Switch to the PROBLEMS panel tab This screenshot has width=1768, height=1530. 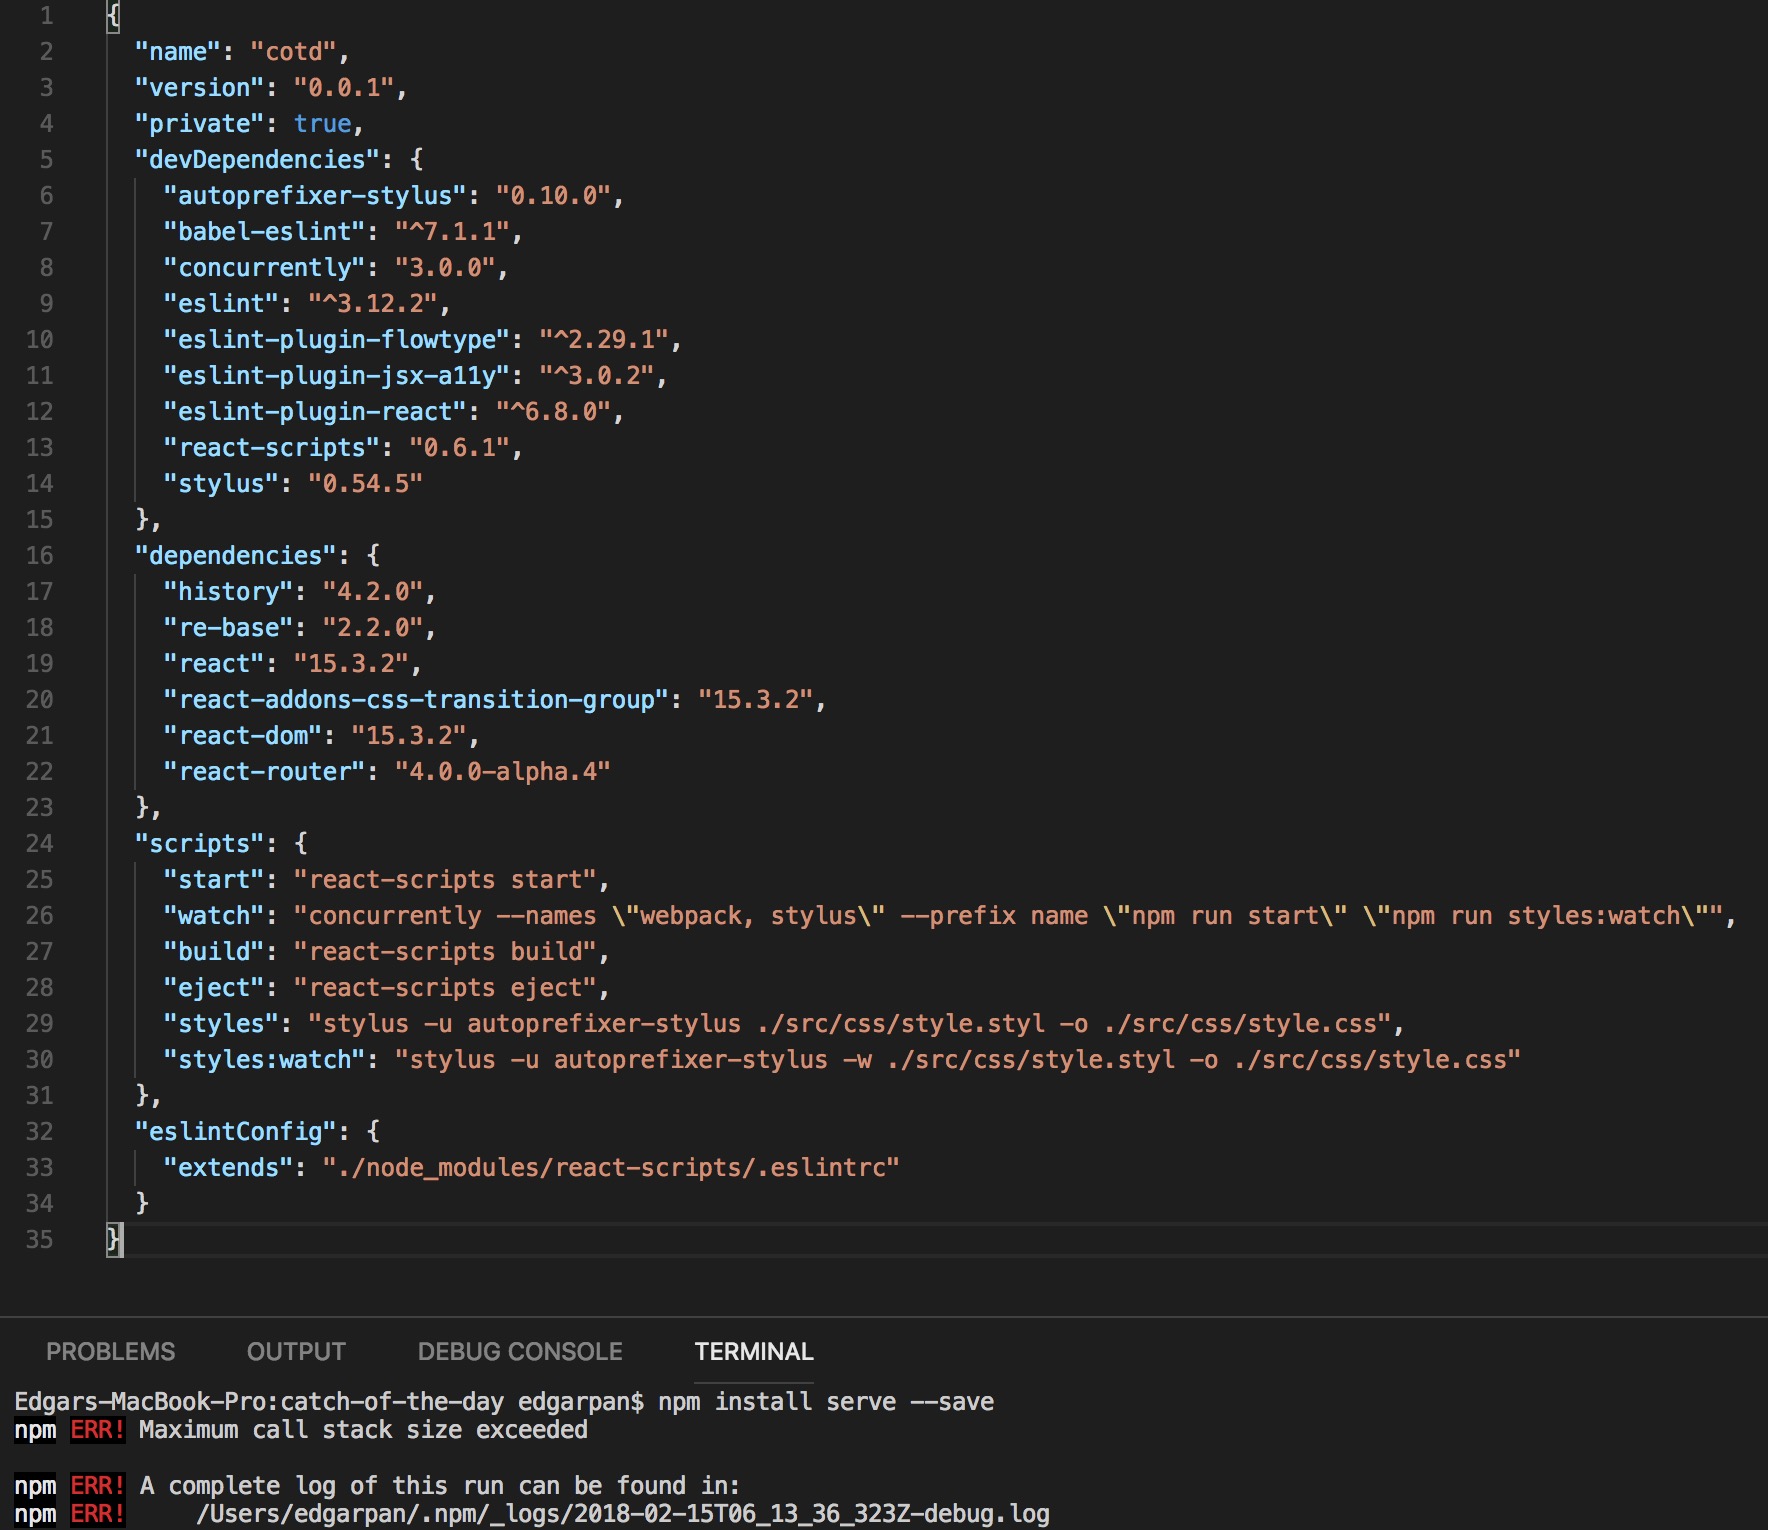(x=110, y=1351)
